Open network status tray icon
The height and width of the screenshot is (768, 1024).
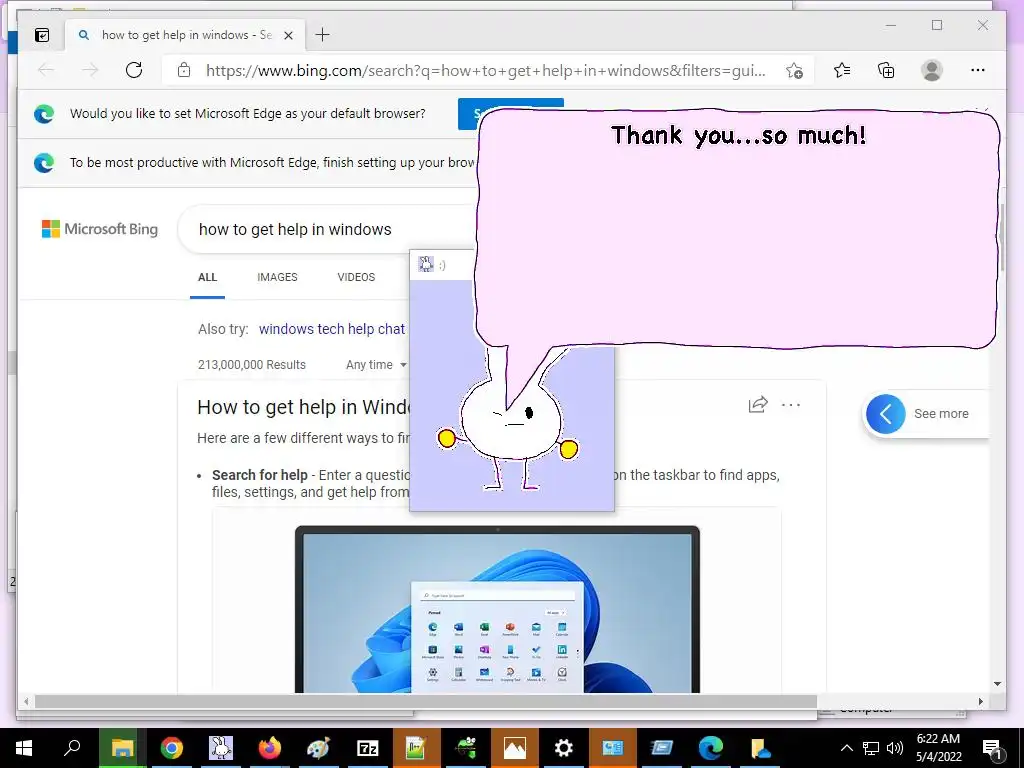pyautogui.click(x=871, y=748)
